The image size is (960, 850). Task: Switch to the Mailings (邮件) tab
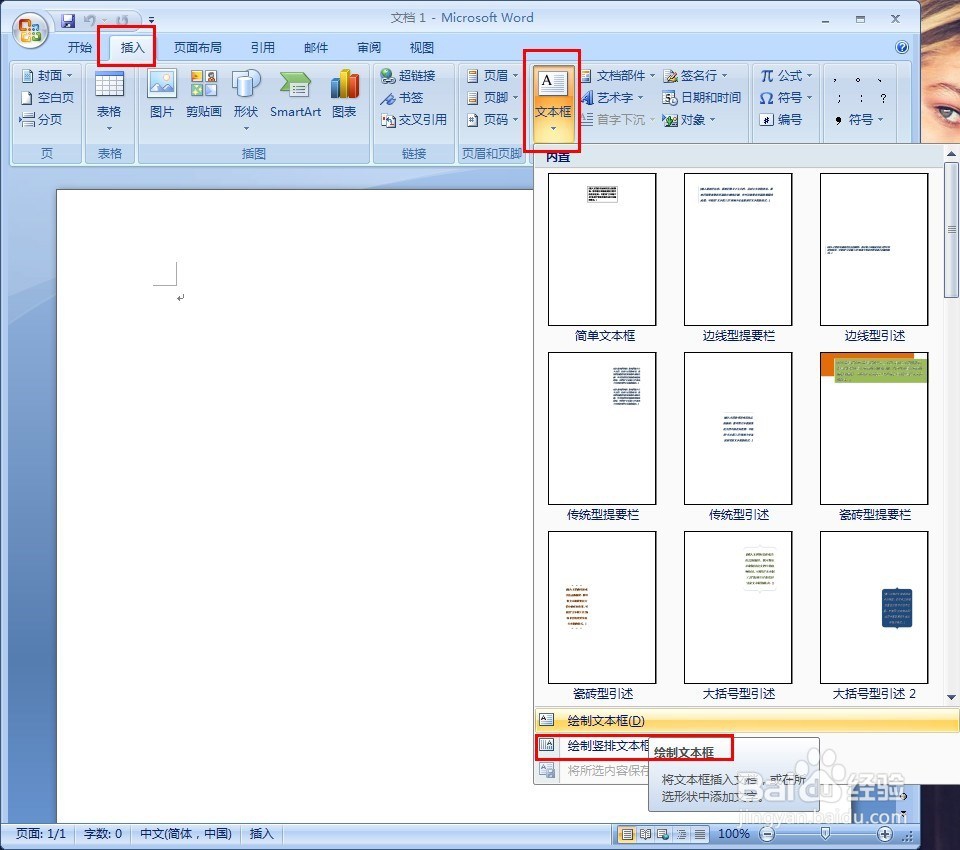click(316, 48)
